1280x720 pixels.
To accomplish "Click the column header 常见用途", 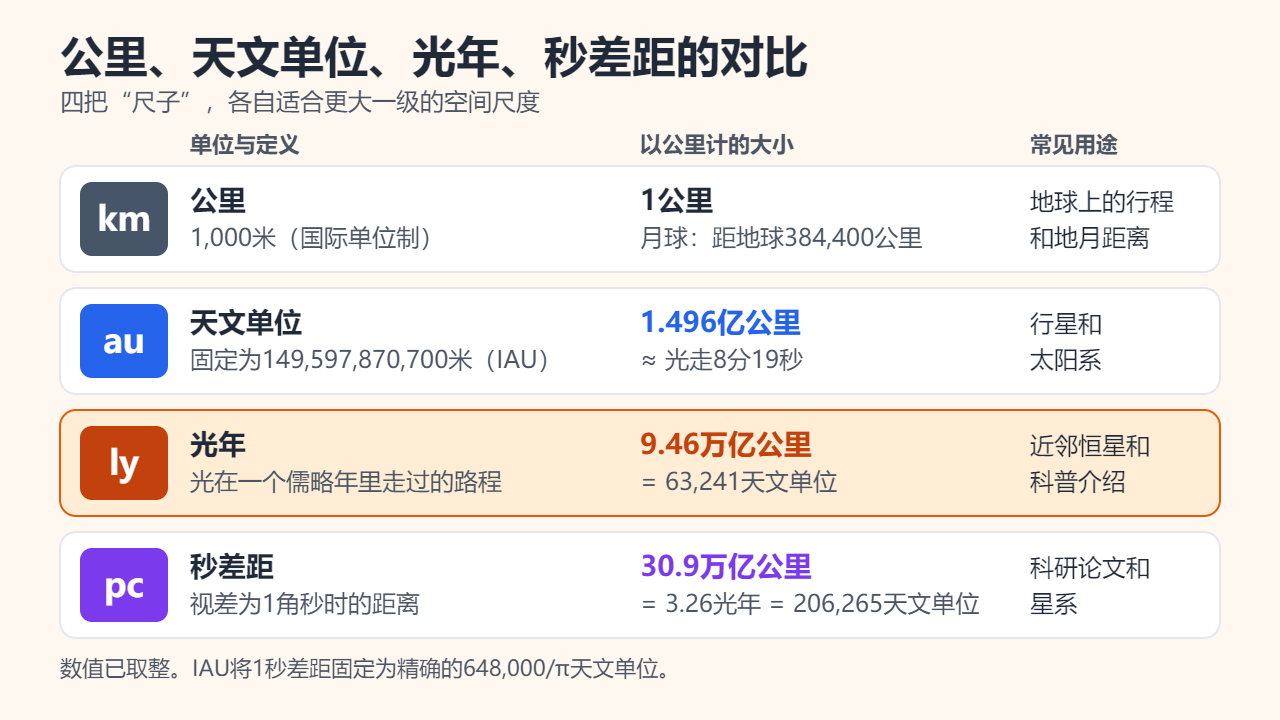I will (1074, 145).
